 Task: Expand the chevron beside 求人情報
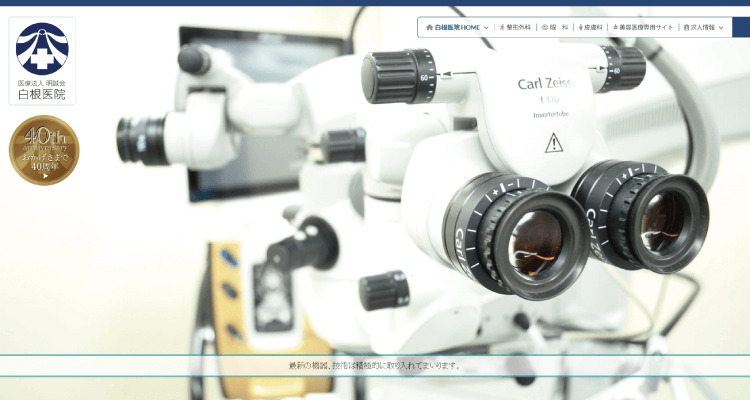(721, 28)
